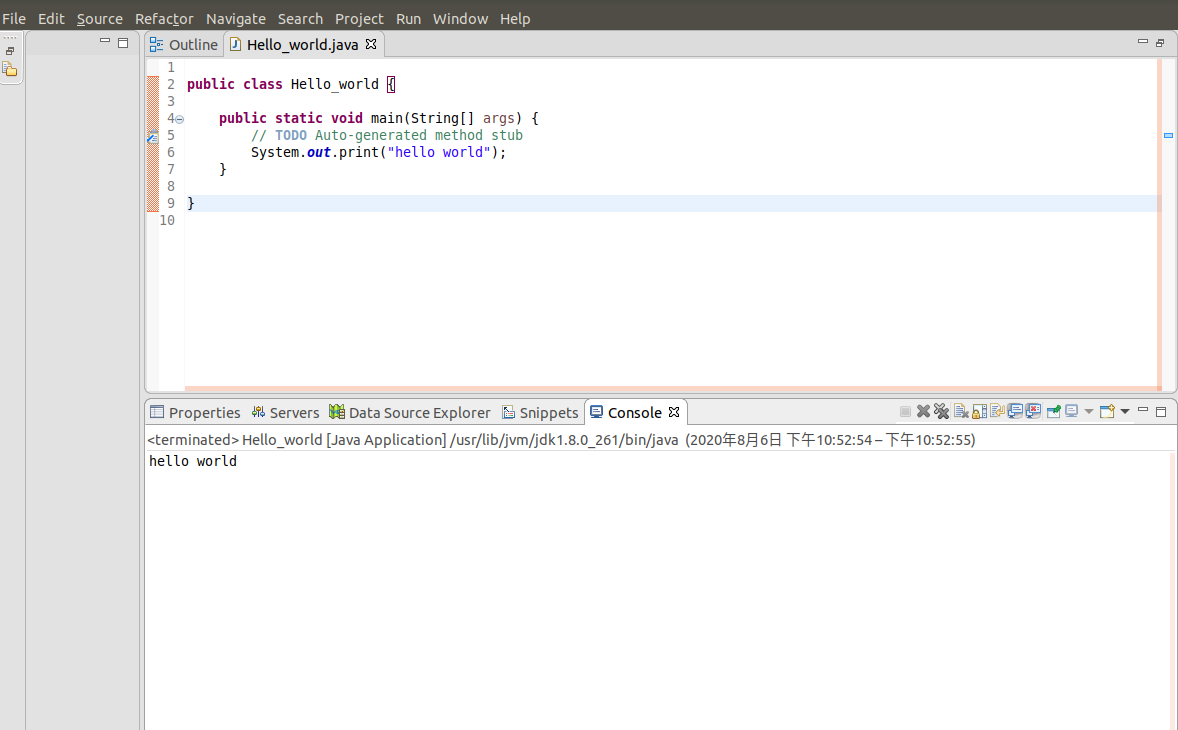The width and height of the screenshot is (1178, 730).
Task: Toggle Pin Console
Action: click(x=1053, y=411)
